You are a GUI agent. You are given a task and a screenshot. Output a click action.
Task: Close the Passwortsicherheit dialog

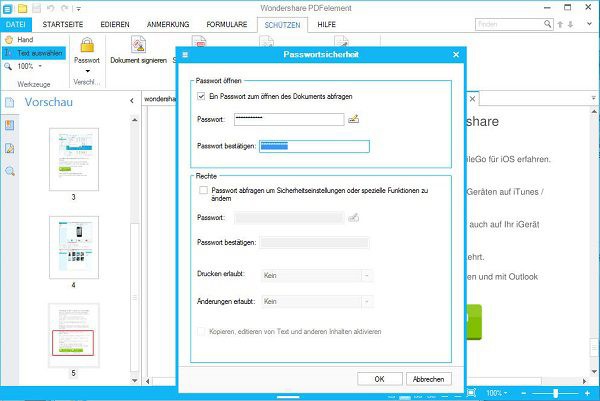click(456, 55)
